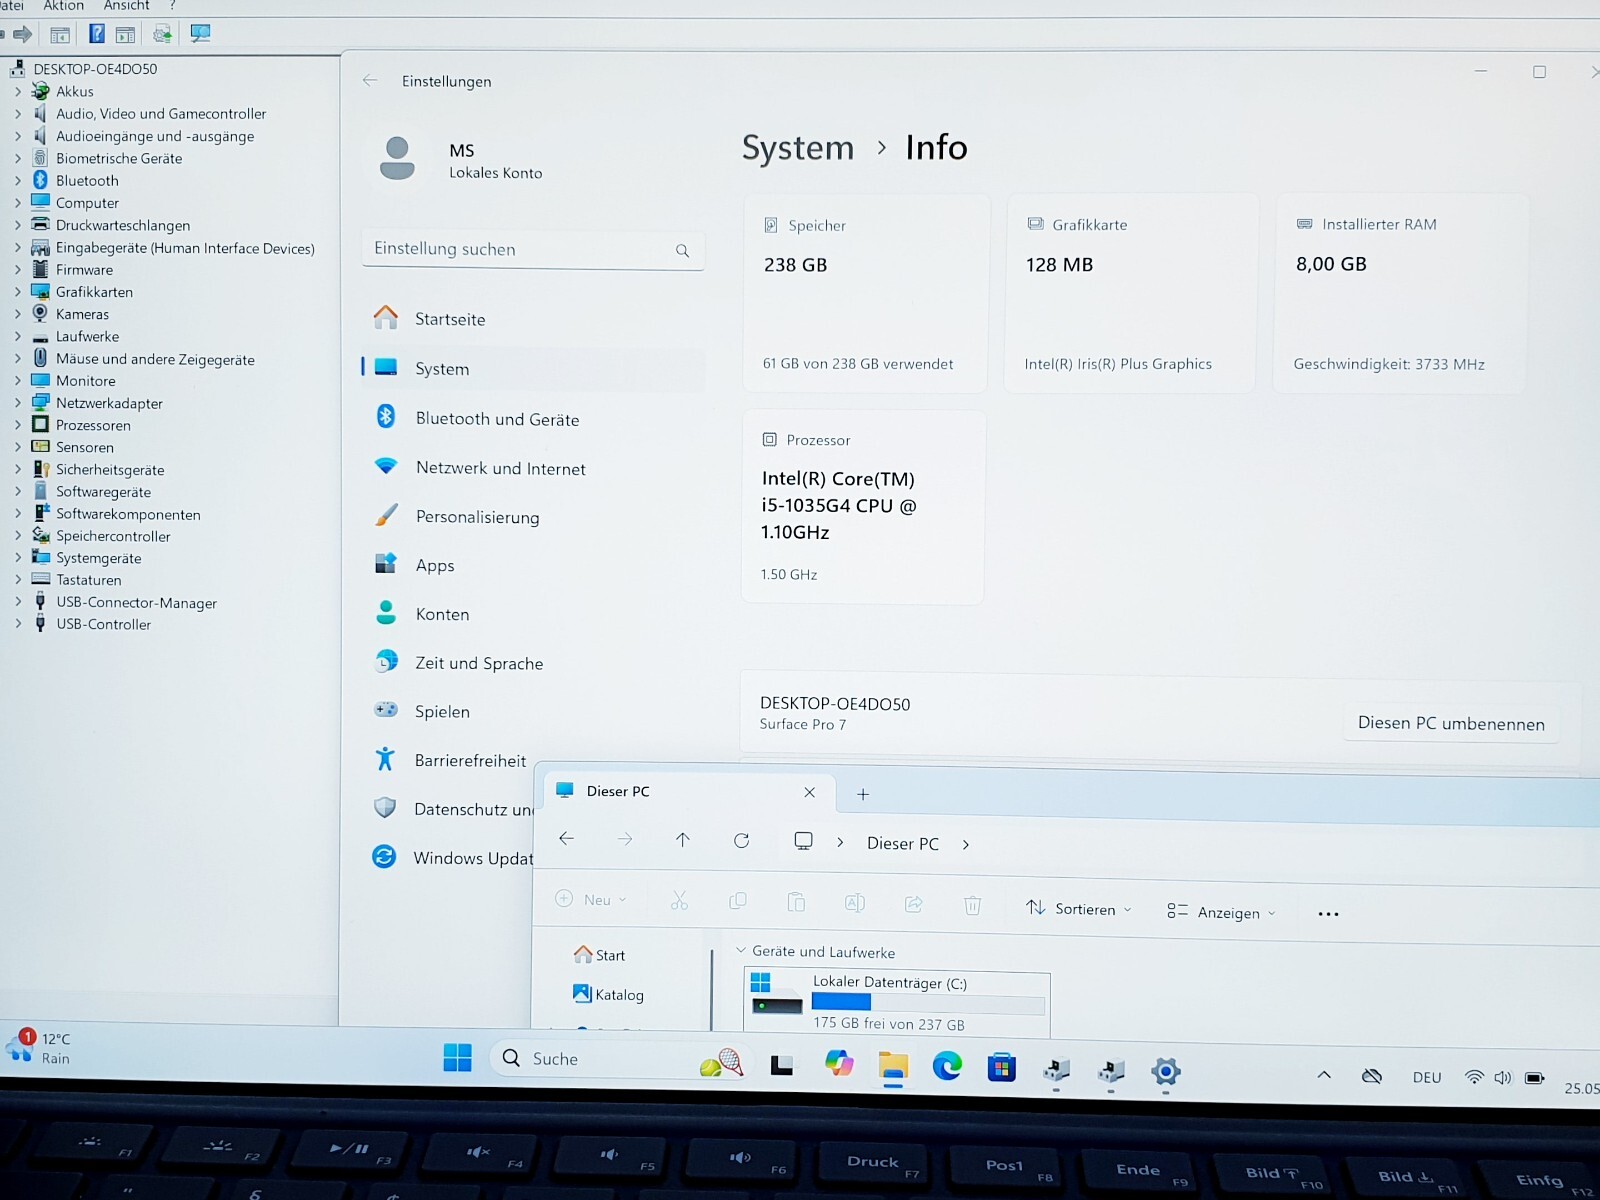The width and height of the screenshot is (1600, 1200).
Task: Expand the Prozessoren tree node
Action: coord(17,425)
